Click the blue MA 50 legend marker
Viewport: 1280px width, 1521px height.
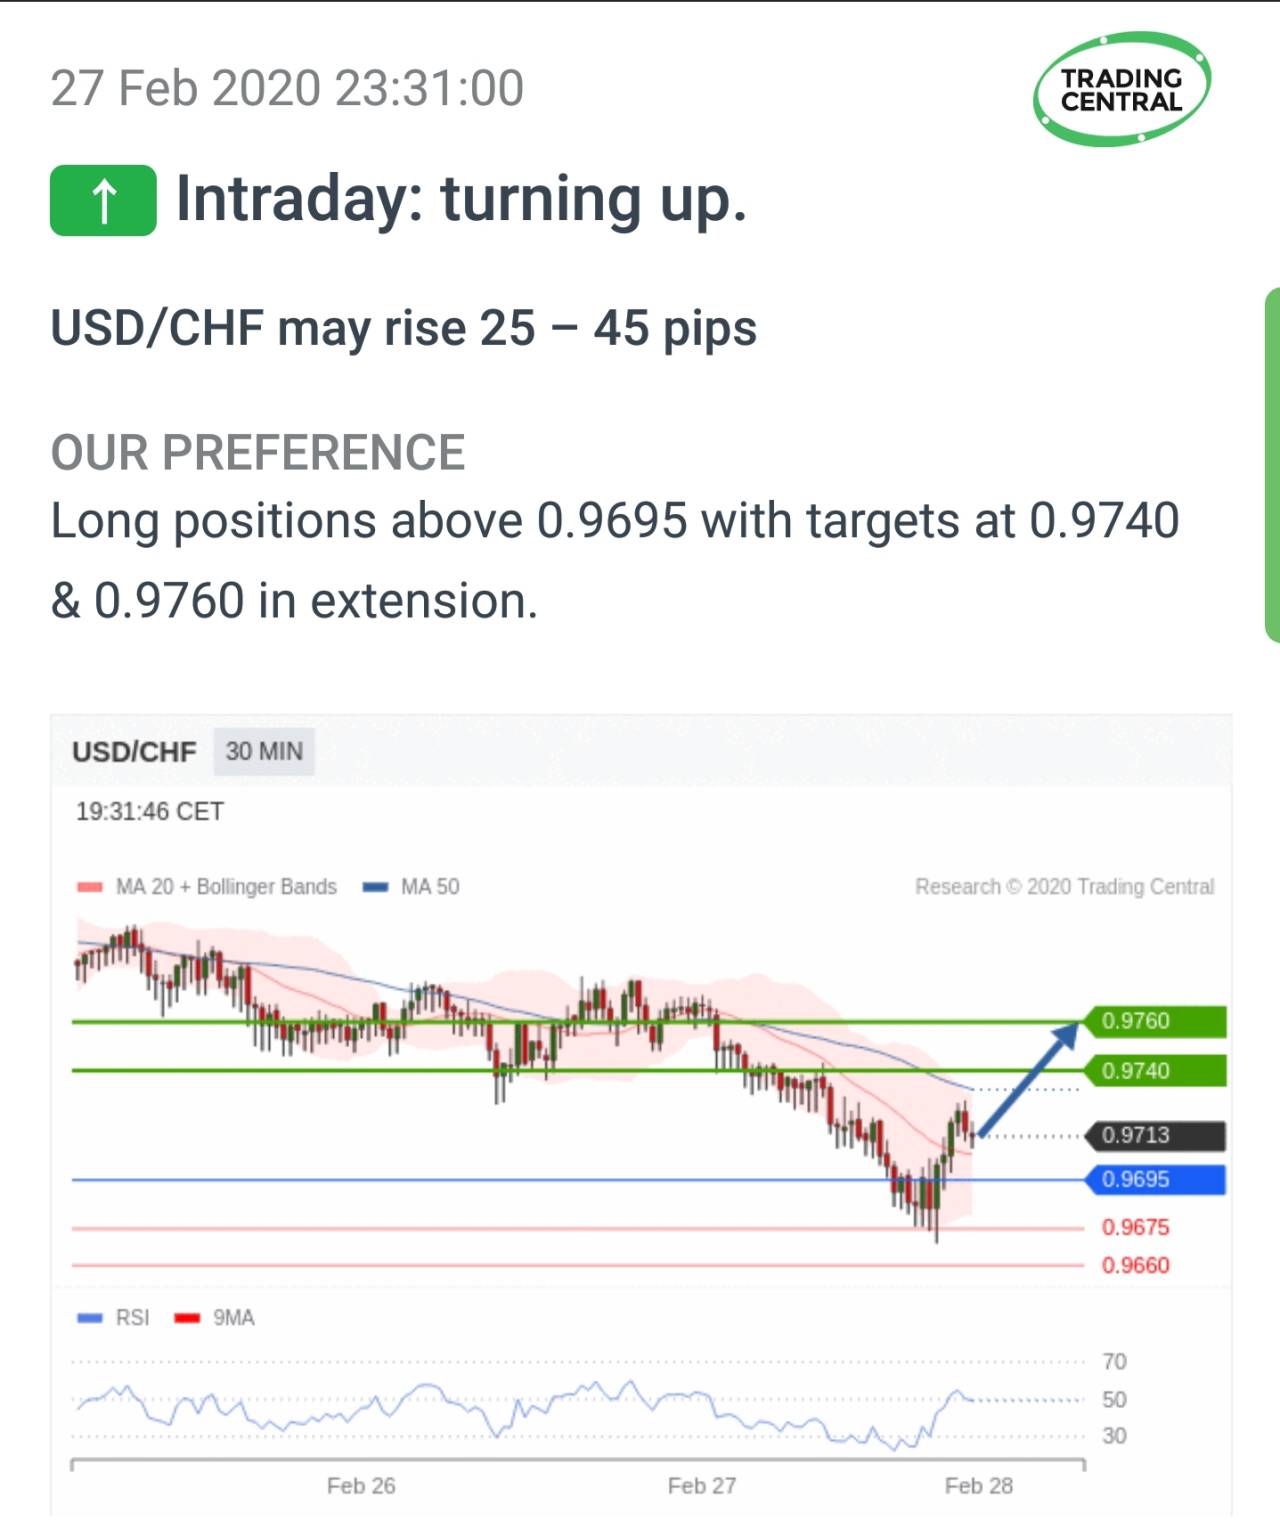coord(375,887)
